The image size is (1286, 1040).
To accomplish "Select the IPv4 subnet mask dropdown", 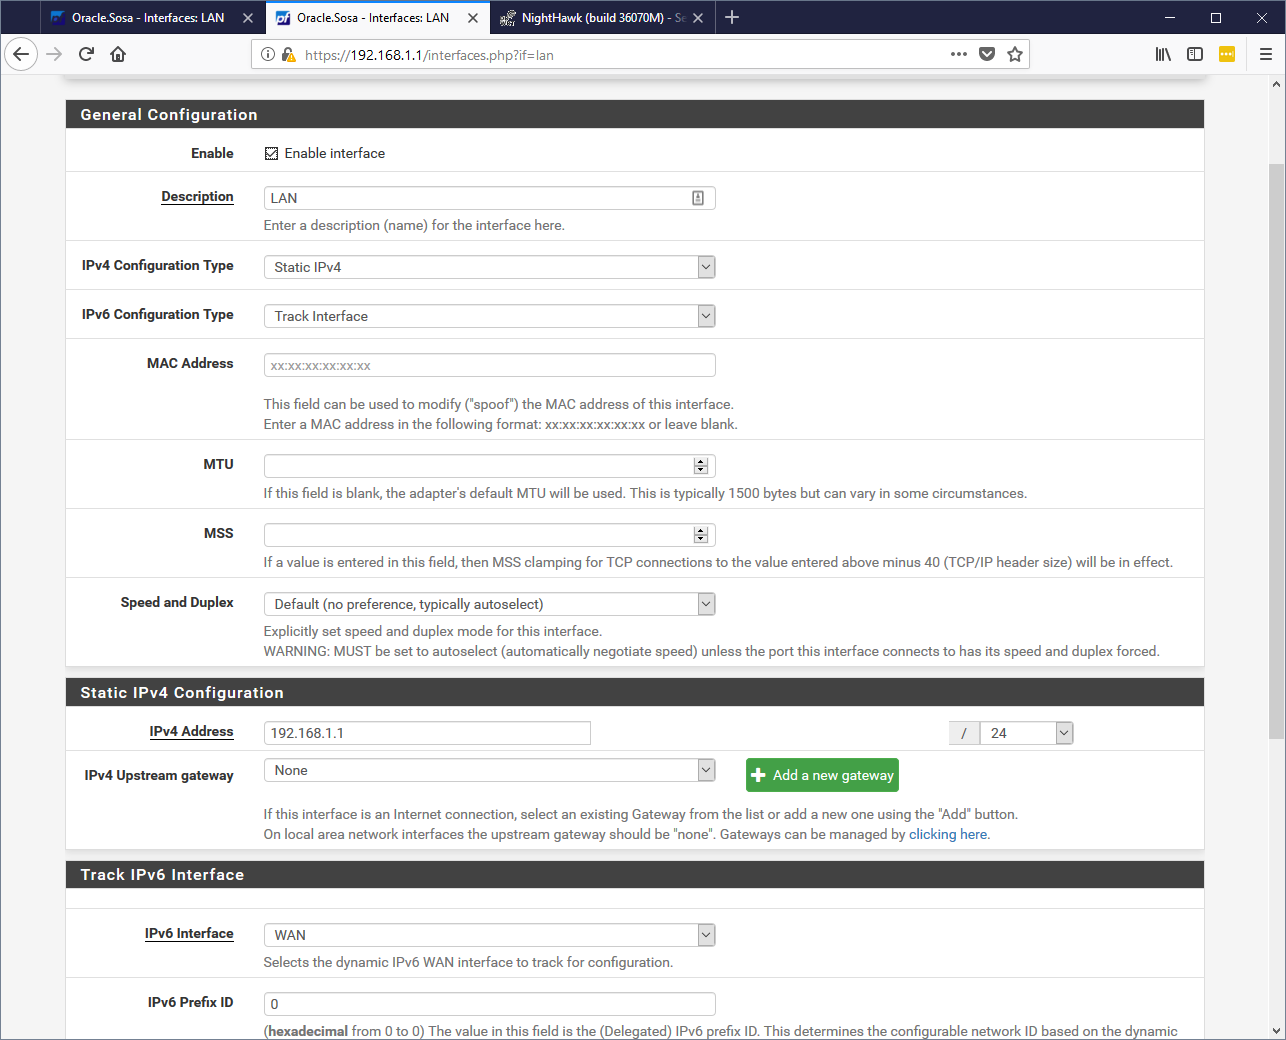I will point(1026,733).
